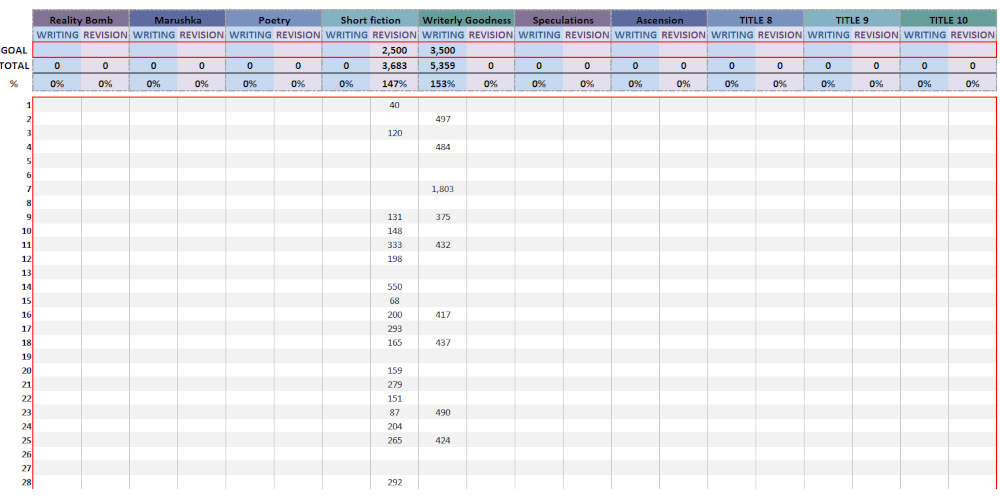Click the cell with value 550
The height and width of the screenshot is (498, 1000).
394,287
